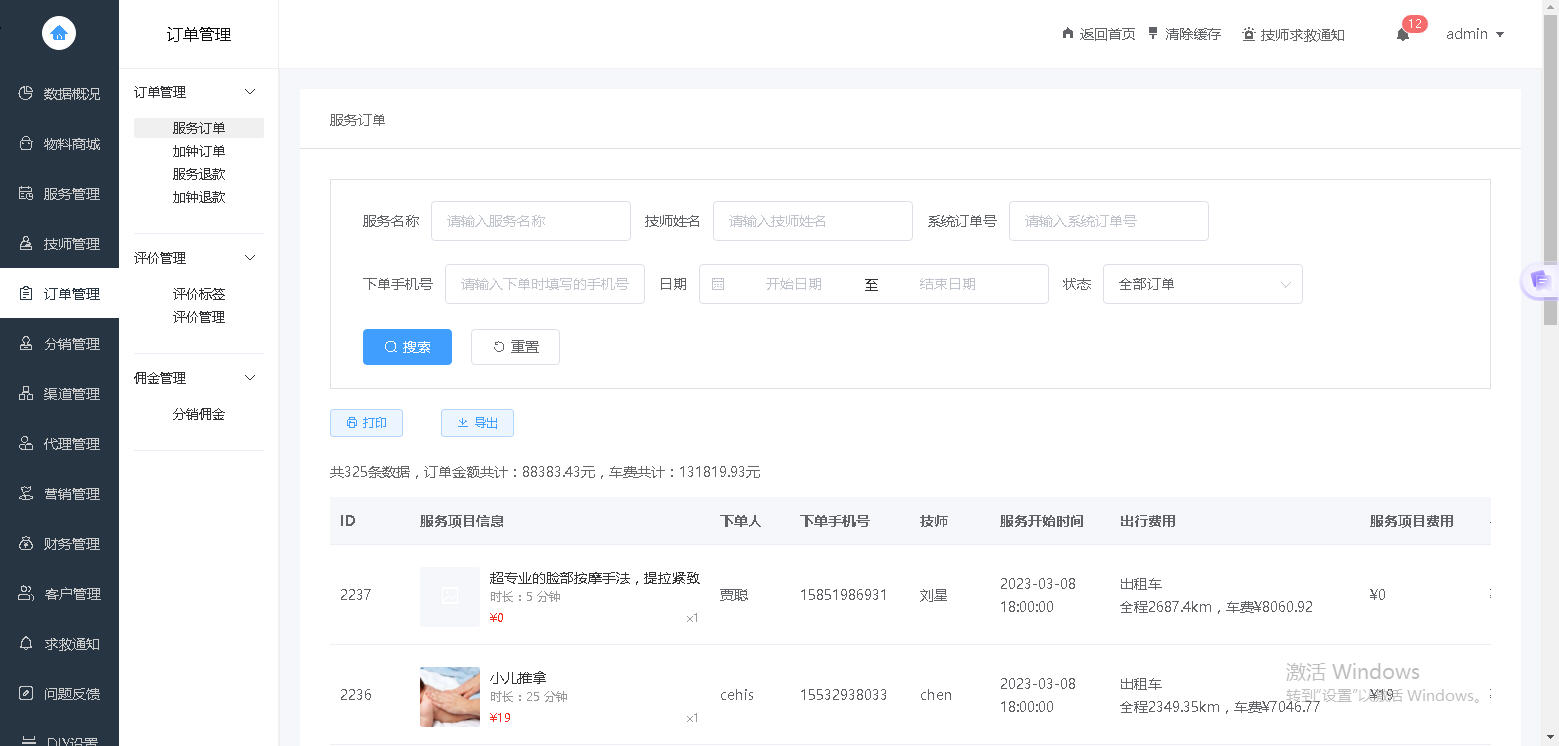Click the calendar icon in the date field
Viewport: 1559px width, 746px height.
[x=718, y=284]
